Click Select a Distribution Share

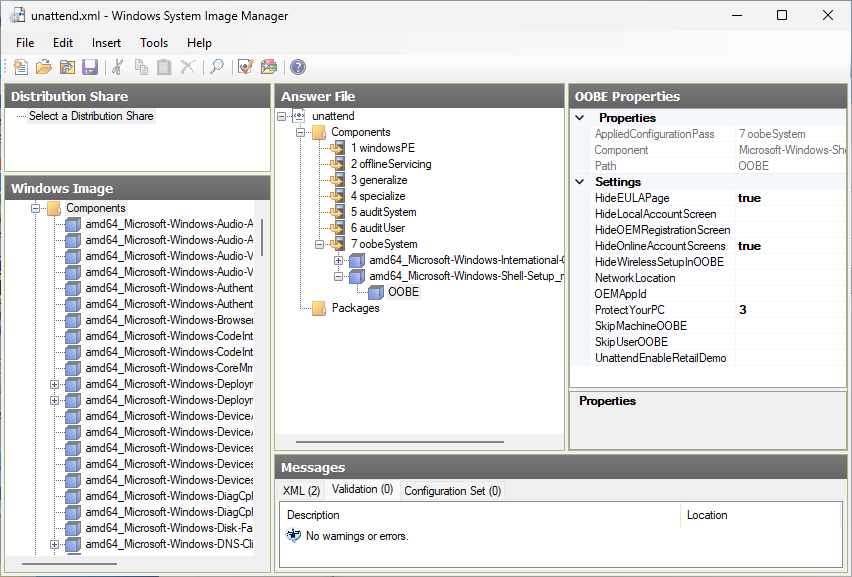coord(91,116)
